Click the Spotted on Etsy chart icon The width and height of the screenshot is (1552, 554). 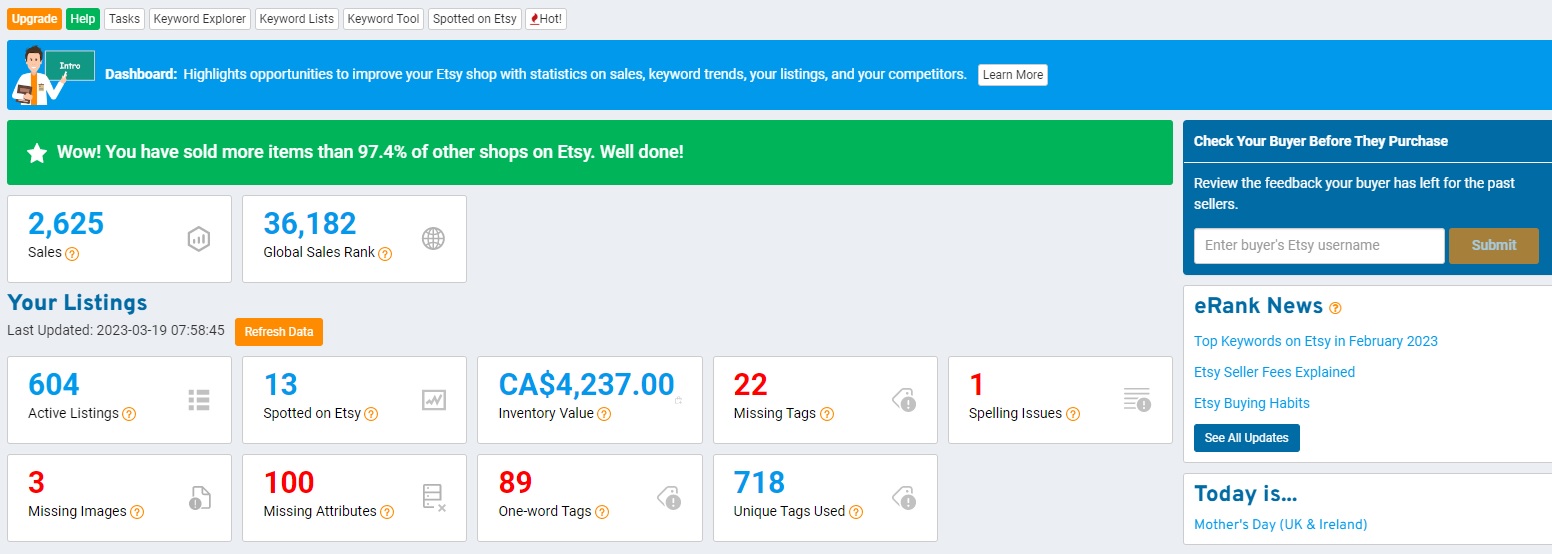pyautogui.click(x=433, y=400)
